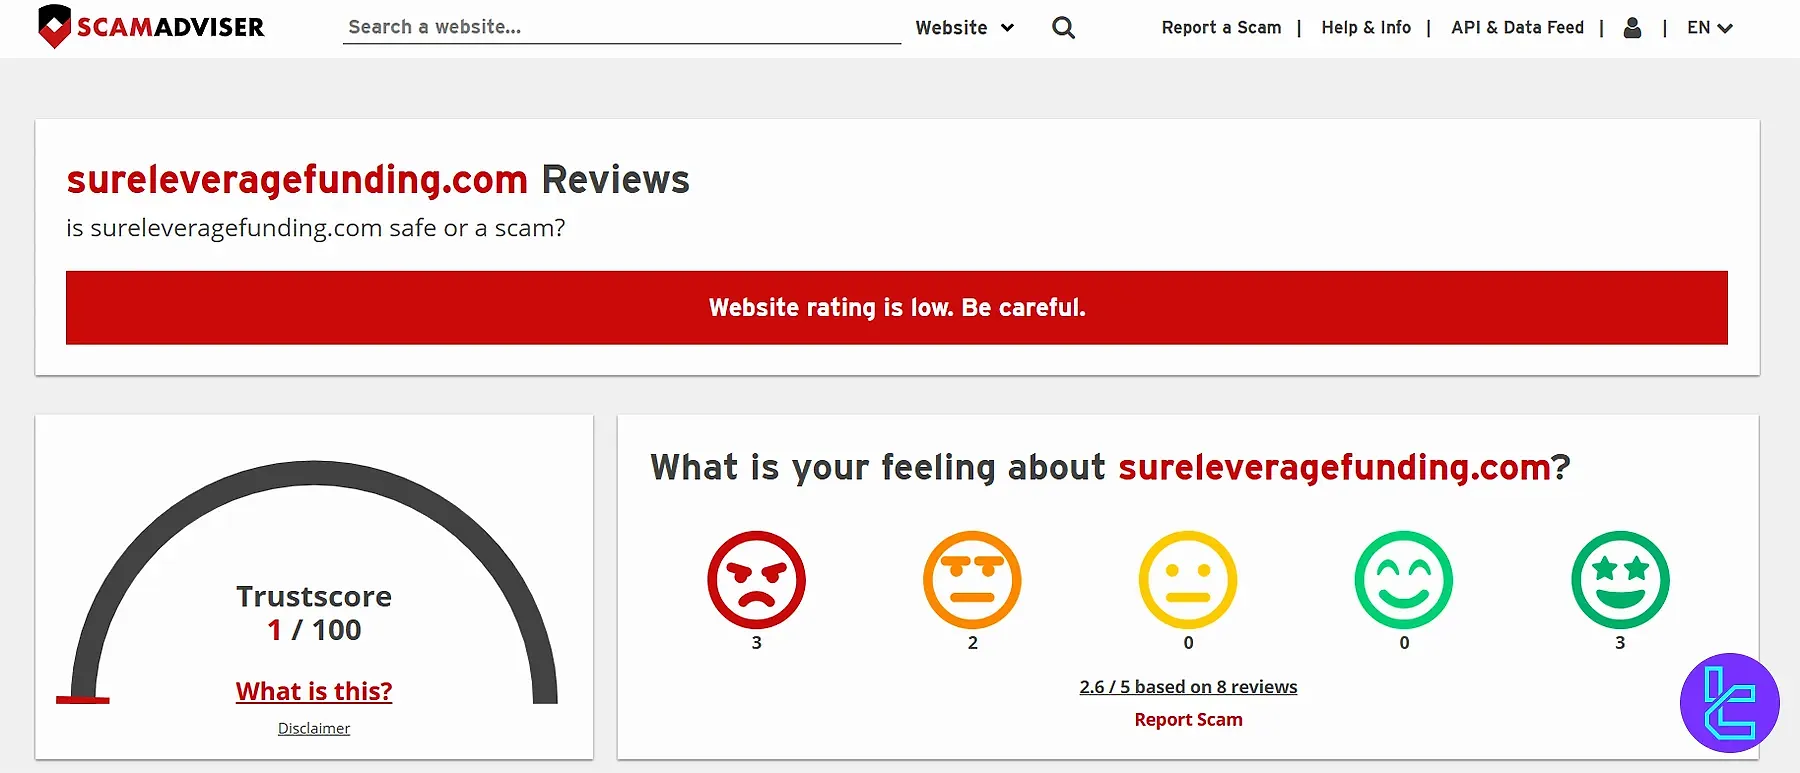Open the user account icon
The height and width of the screenshot is (773, 1800).
[1632, 28]
